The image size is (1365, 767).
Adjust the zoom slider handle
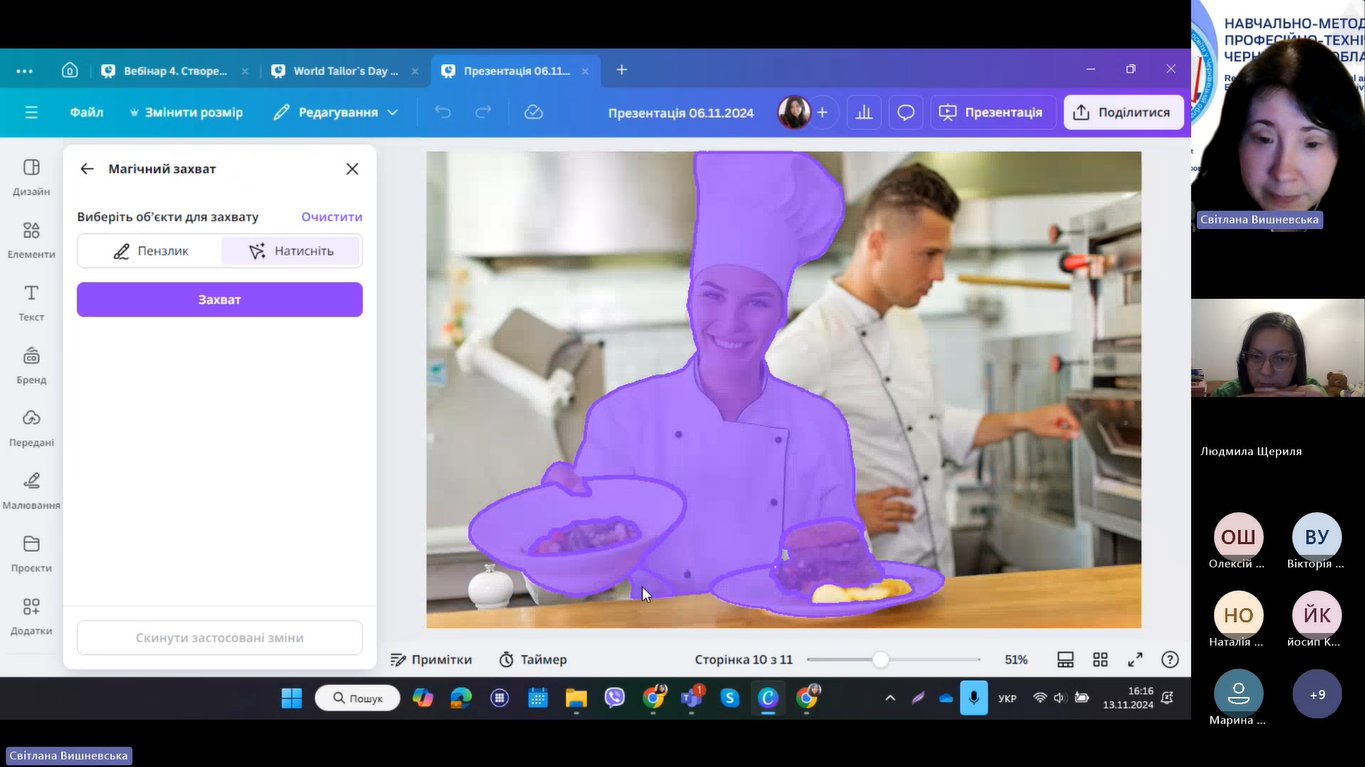(x=880, y=660)
